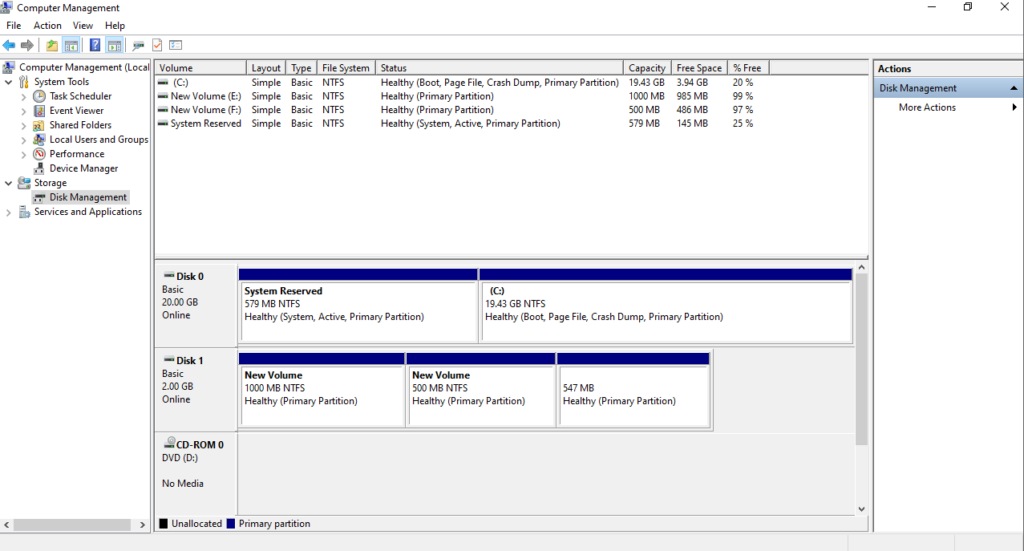
Task: Sort by the Capacity column header
Action: [x=647, y=68]
